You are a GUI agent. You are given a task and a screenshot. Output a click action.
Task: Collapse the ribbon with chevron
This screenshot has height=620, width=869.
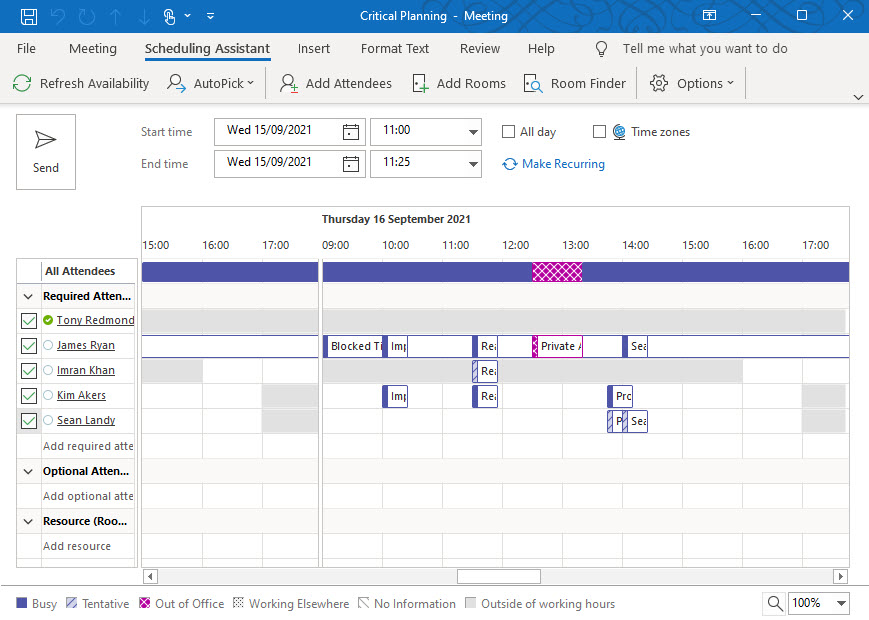tap(858, 97)
